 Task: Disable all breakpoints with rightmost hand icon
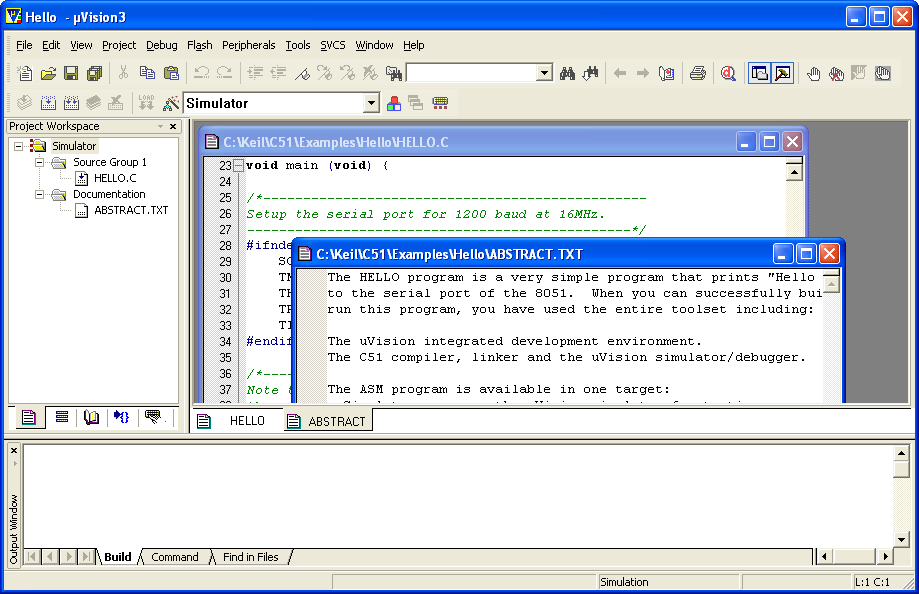pos(882,73)
